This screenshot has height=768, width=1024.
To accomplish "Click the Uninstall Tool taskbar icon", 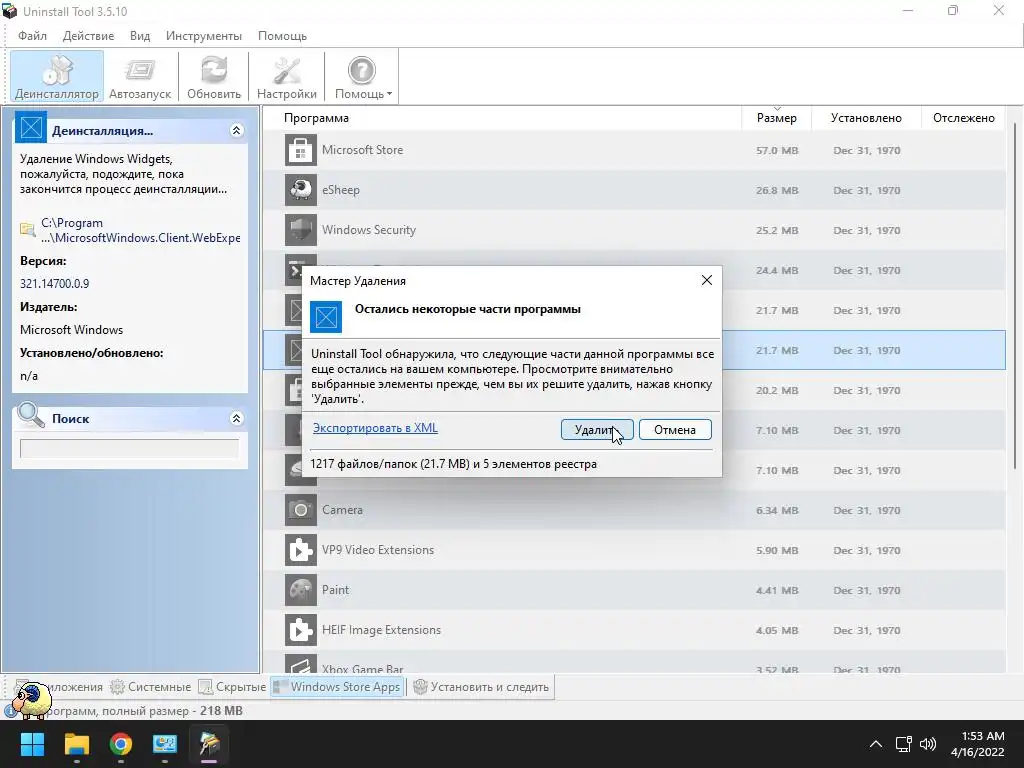I will click(x=210, y=744).
